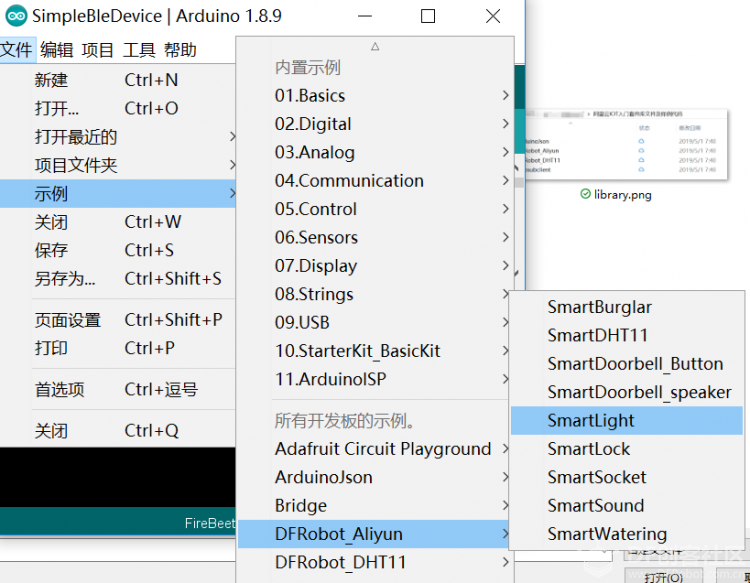Viewport: 750px width, 583px height.
Task: Expand ArduinoJson examples
Action: pos(375,477)
